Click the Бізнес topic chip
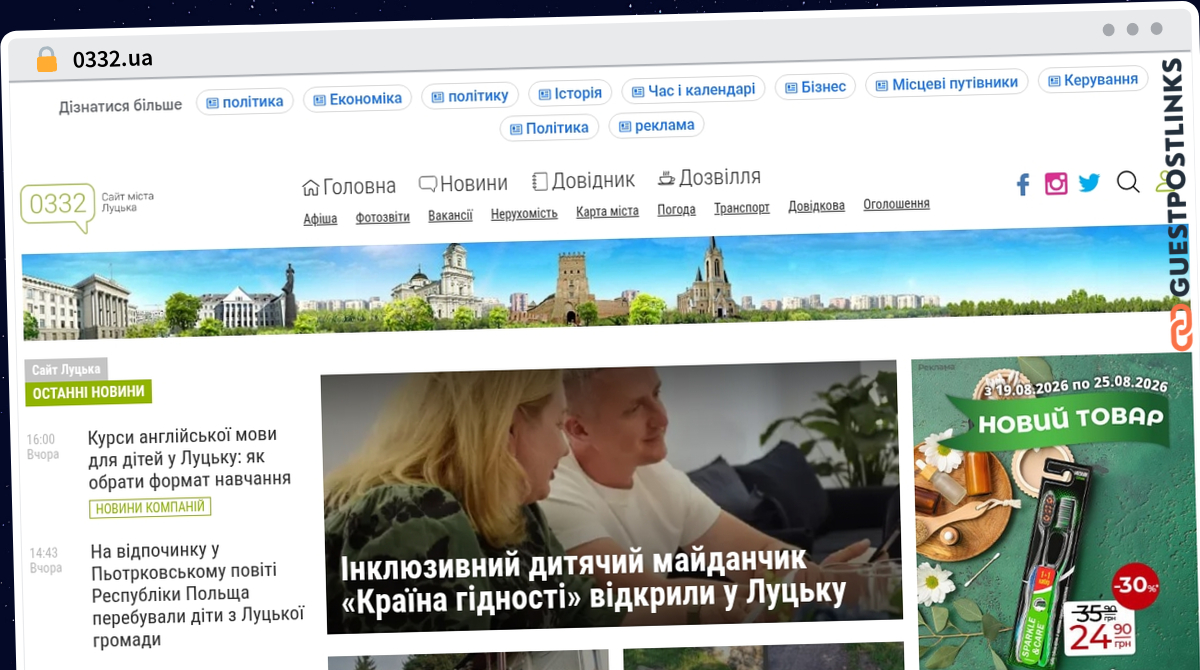1200x670 pixels. (815, 87)
